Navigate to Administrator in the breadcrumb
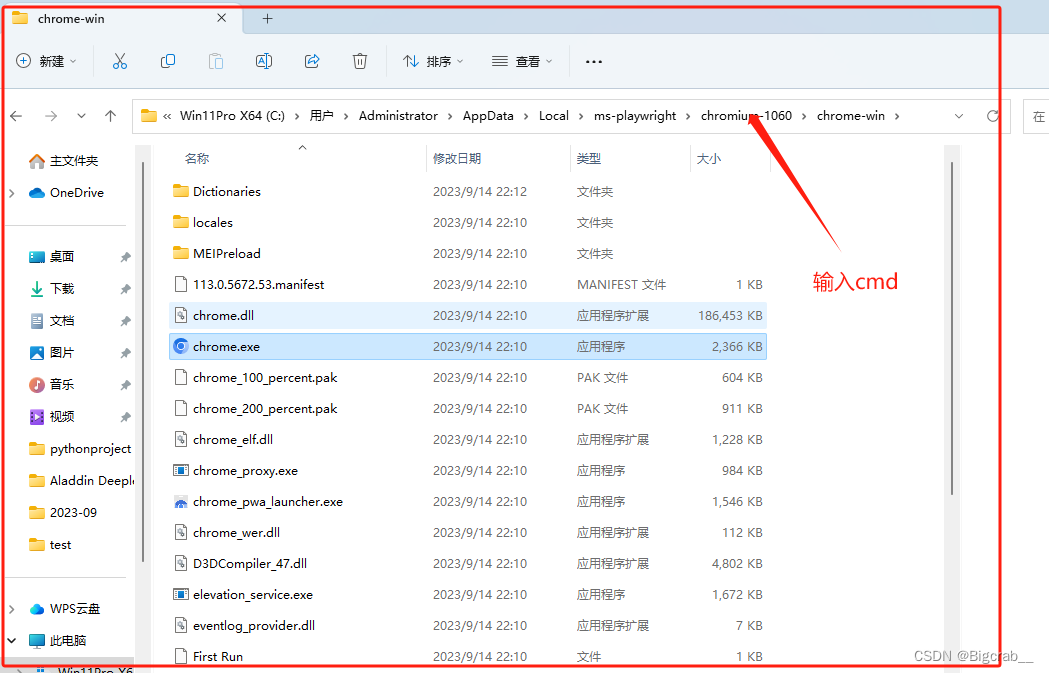Image resolution: width=1049 pixels, height=673 pixels. point(398,116)
